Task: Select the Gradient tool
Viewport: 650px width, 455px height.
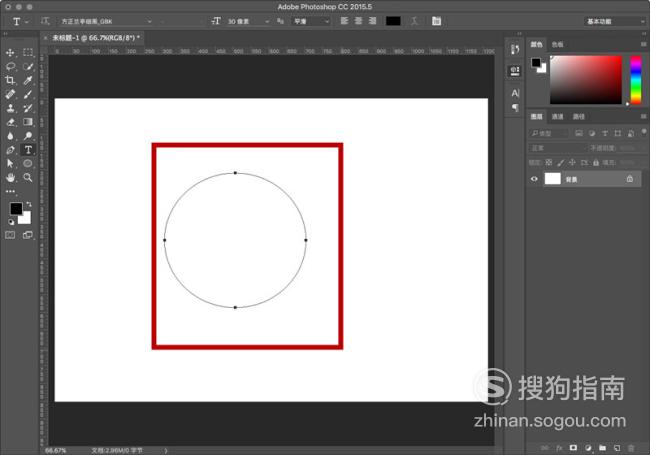Action: pyautogui.click(x=28, y=122)
